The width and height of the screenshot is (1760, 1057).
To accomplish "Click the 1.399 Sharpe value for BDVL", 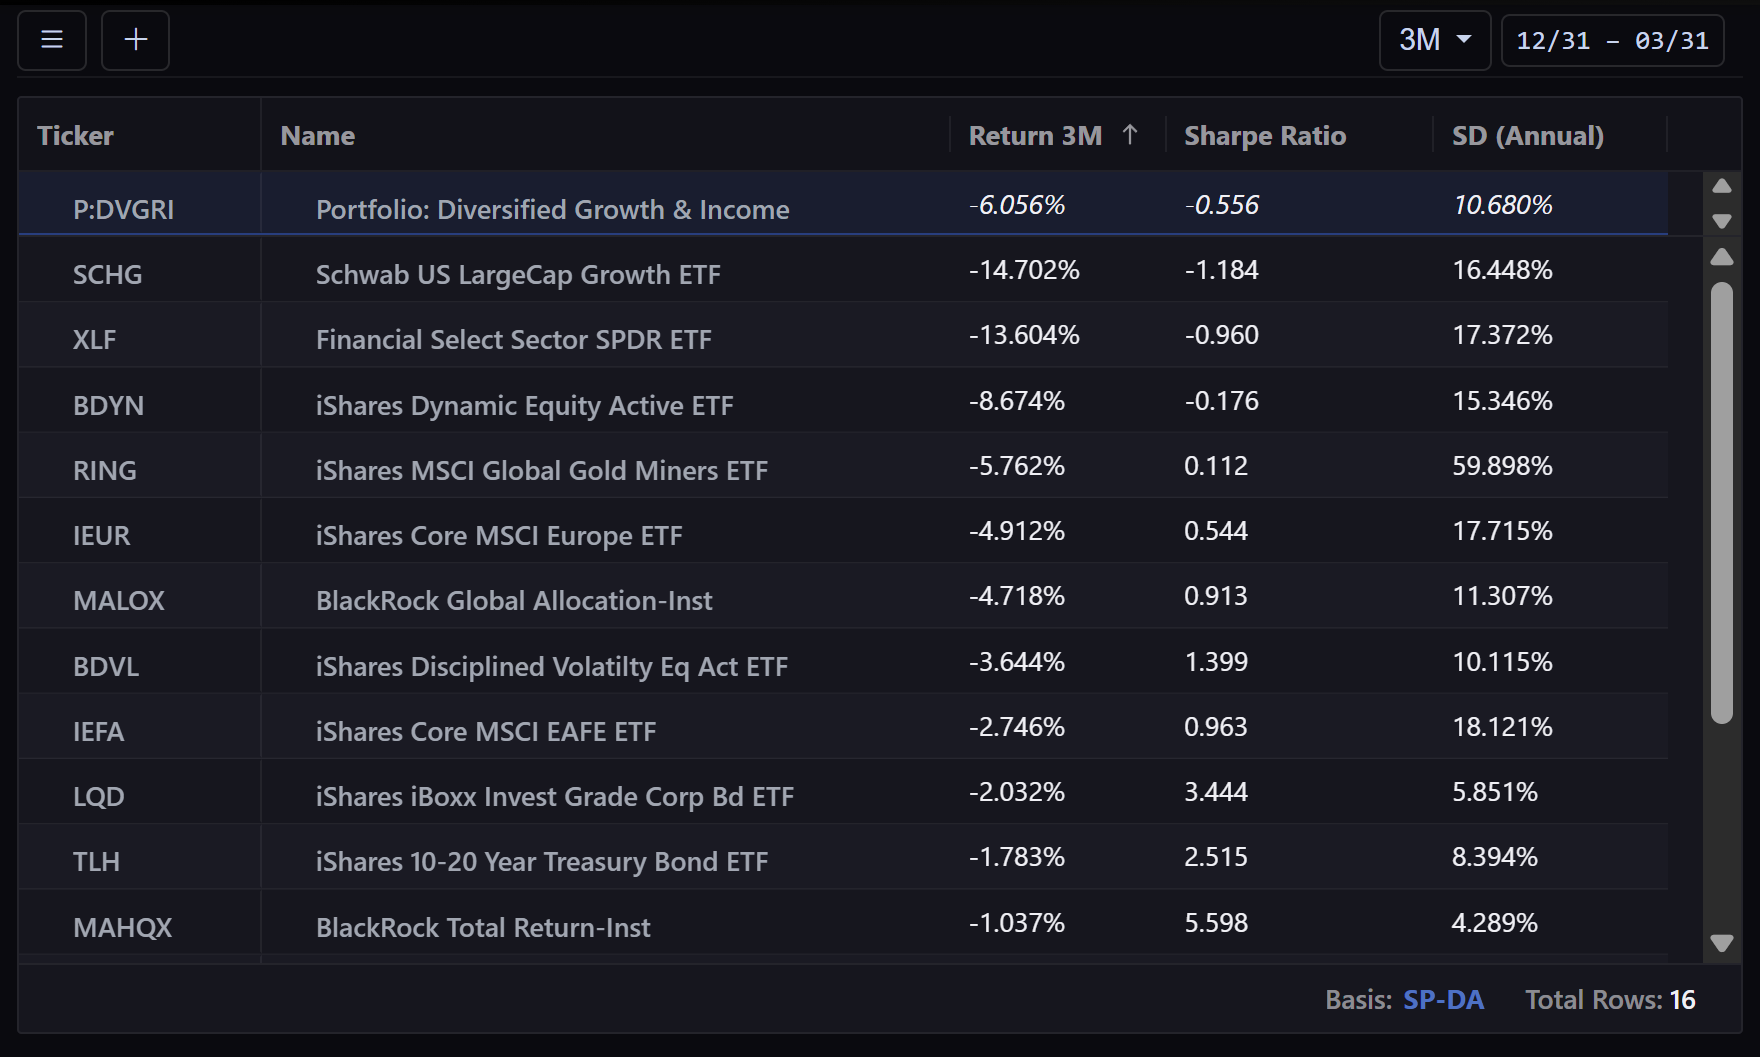I will click(1216, 662).
